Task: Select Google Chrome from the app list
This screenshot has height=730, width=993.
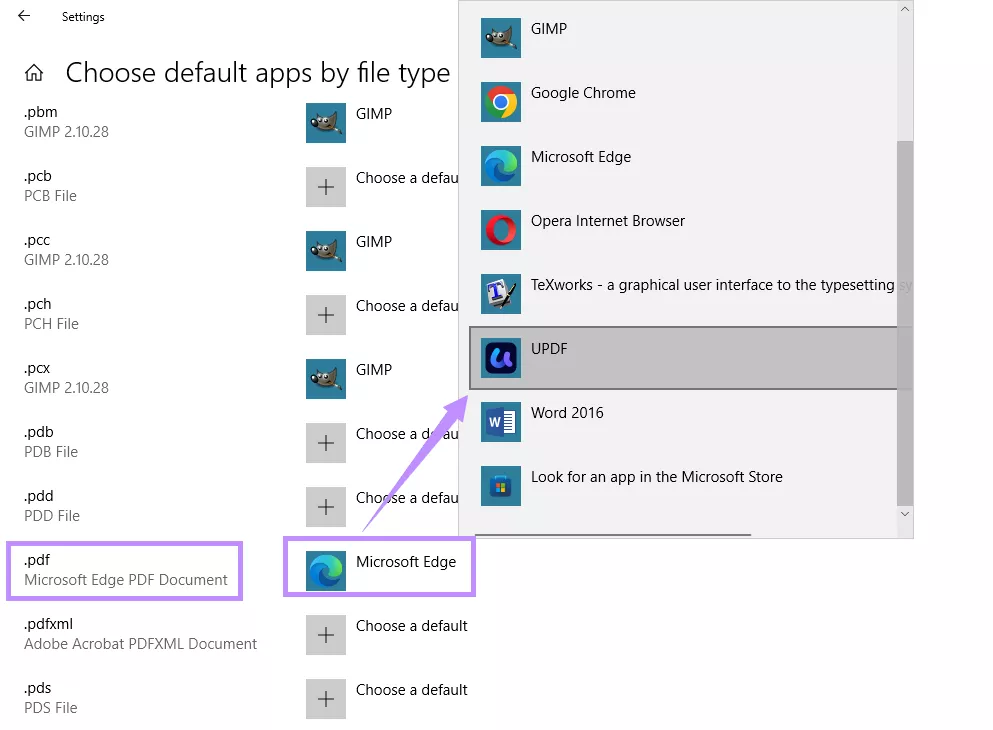Action: click(x=583, y=93)
